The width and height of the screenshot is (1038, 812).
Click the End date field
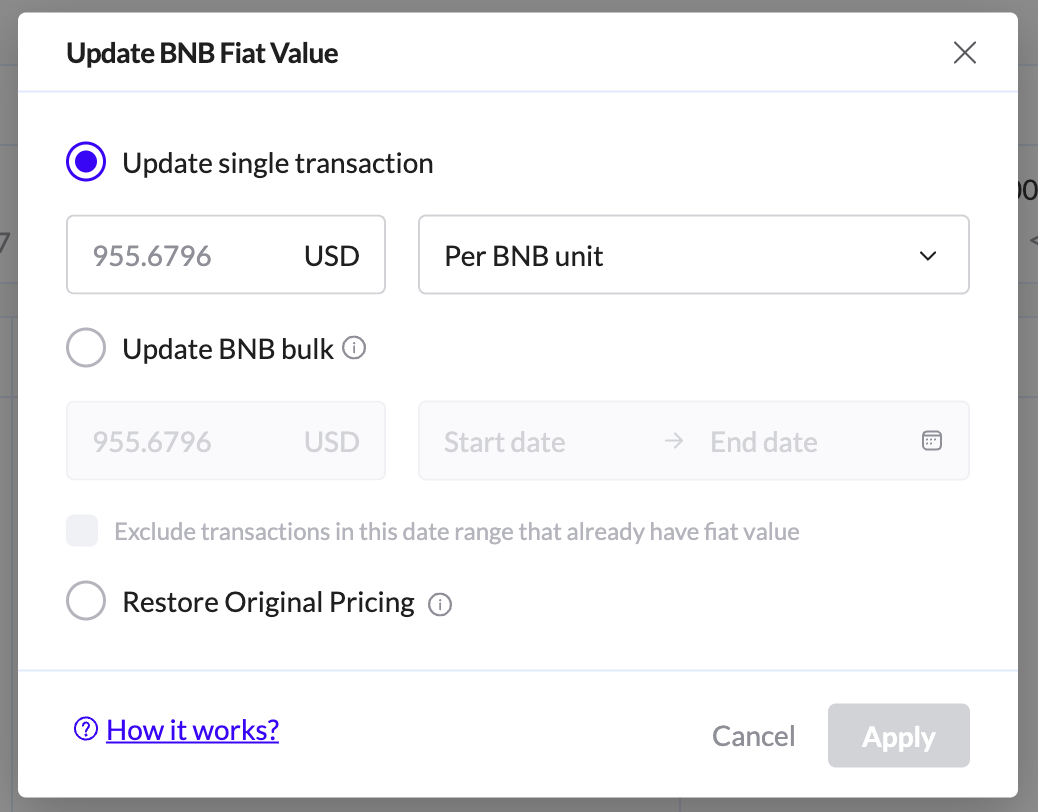point(764,442)
